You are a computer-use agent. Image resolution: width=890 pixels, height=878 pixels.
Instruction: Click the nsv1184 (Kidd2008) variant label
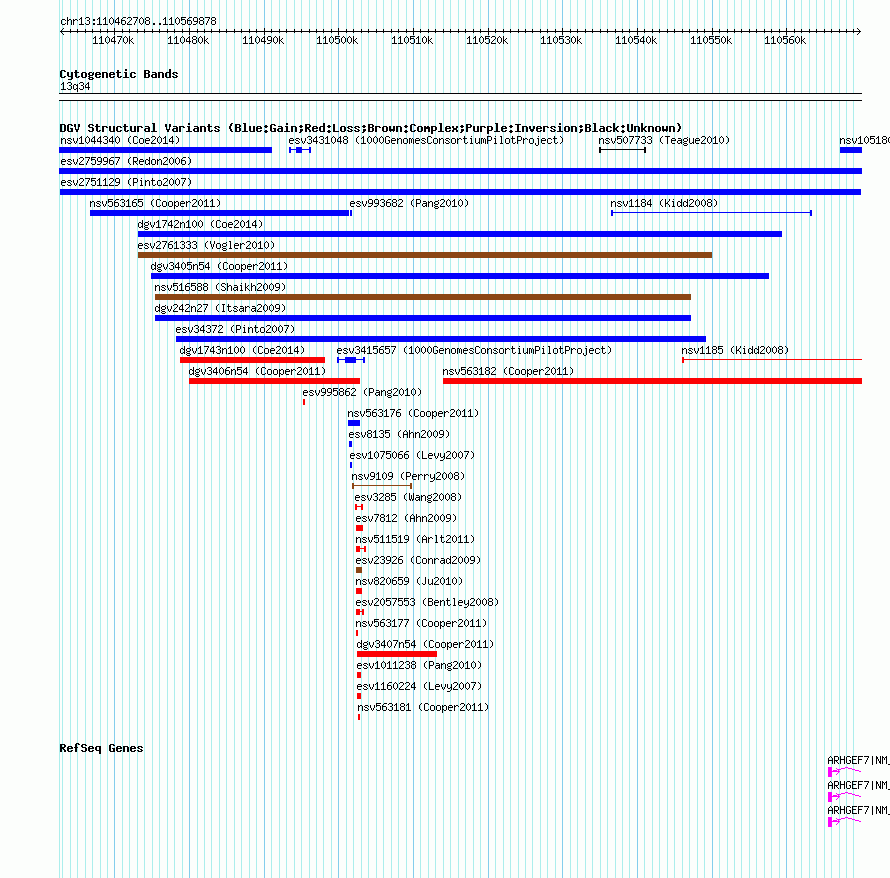pyautogui.click(x=664, y=203)
